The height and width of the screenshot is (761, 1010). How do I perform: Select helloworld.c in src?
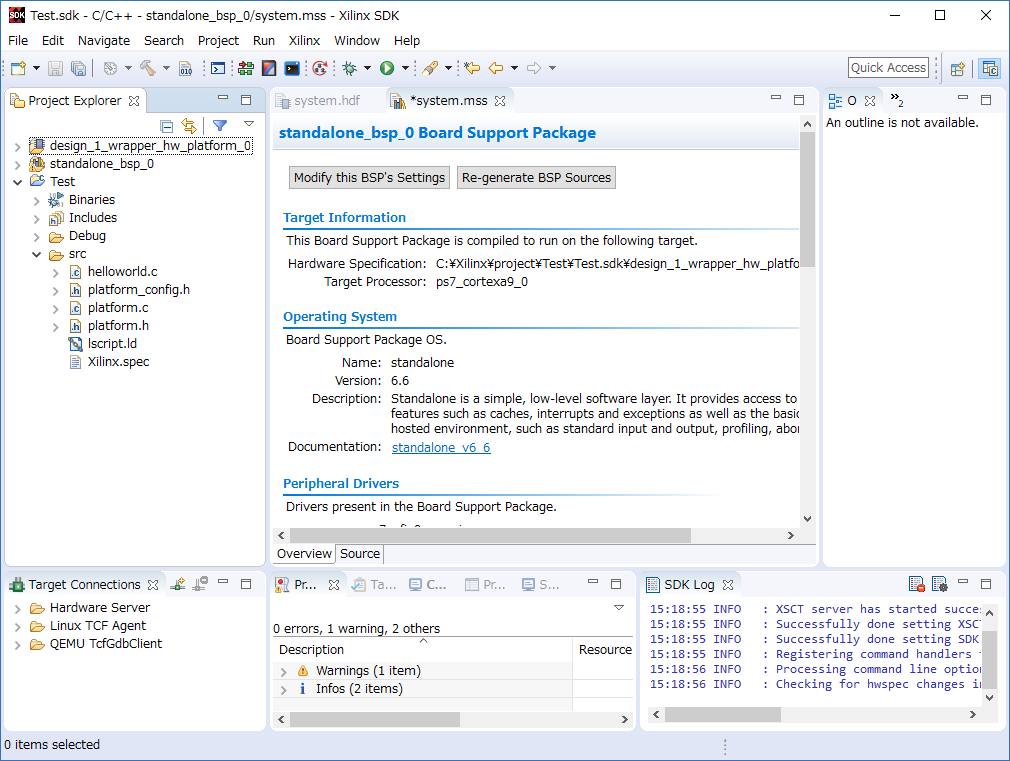(122, 272)
